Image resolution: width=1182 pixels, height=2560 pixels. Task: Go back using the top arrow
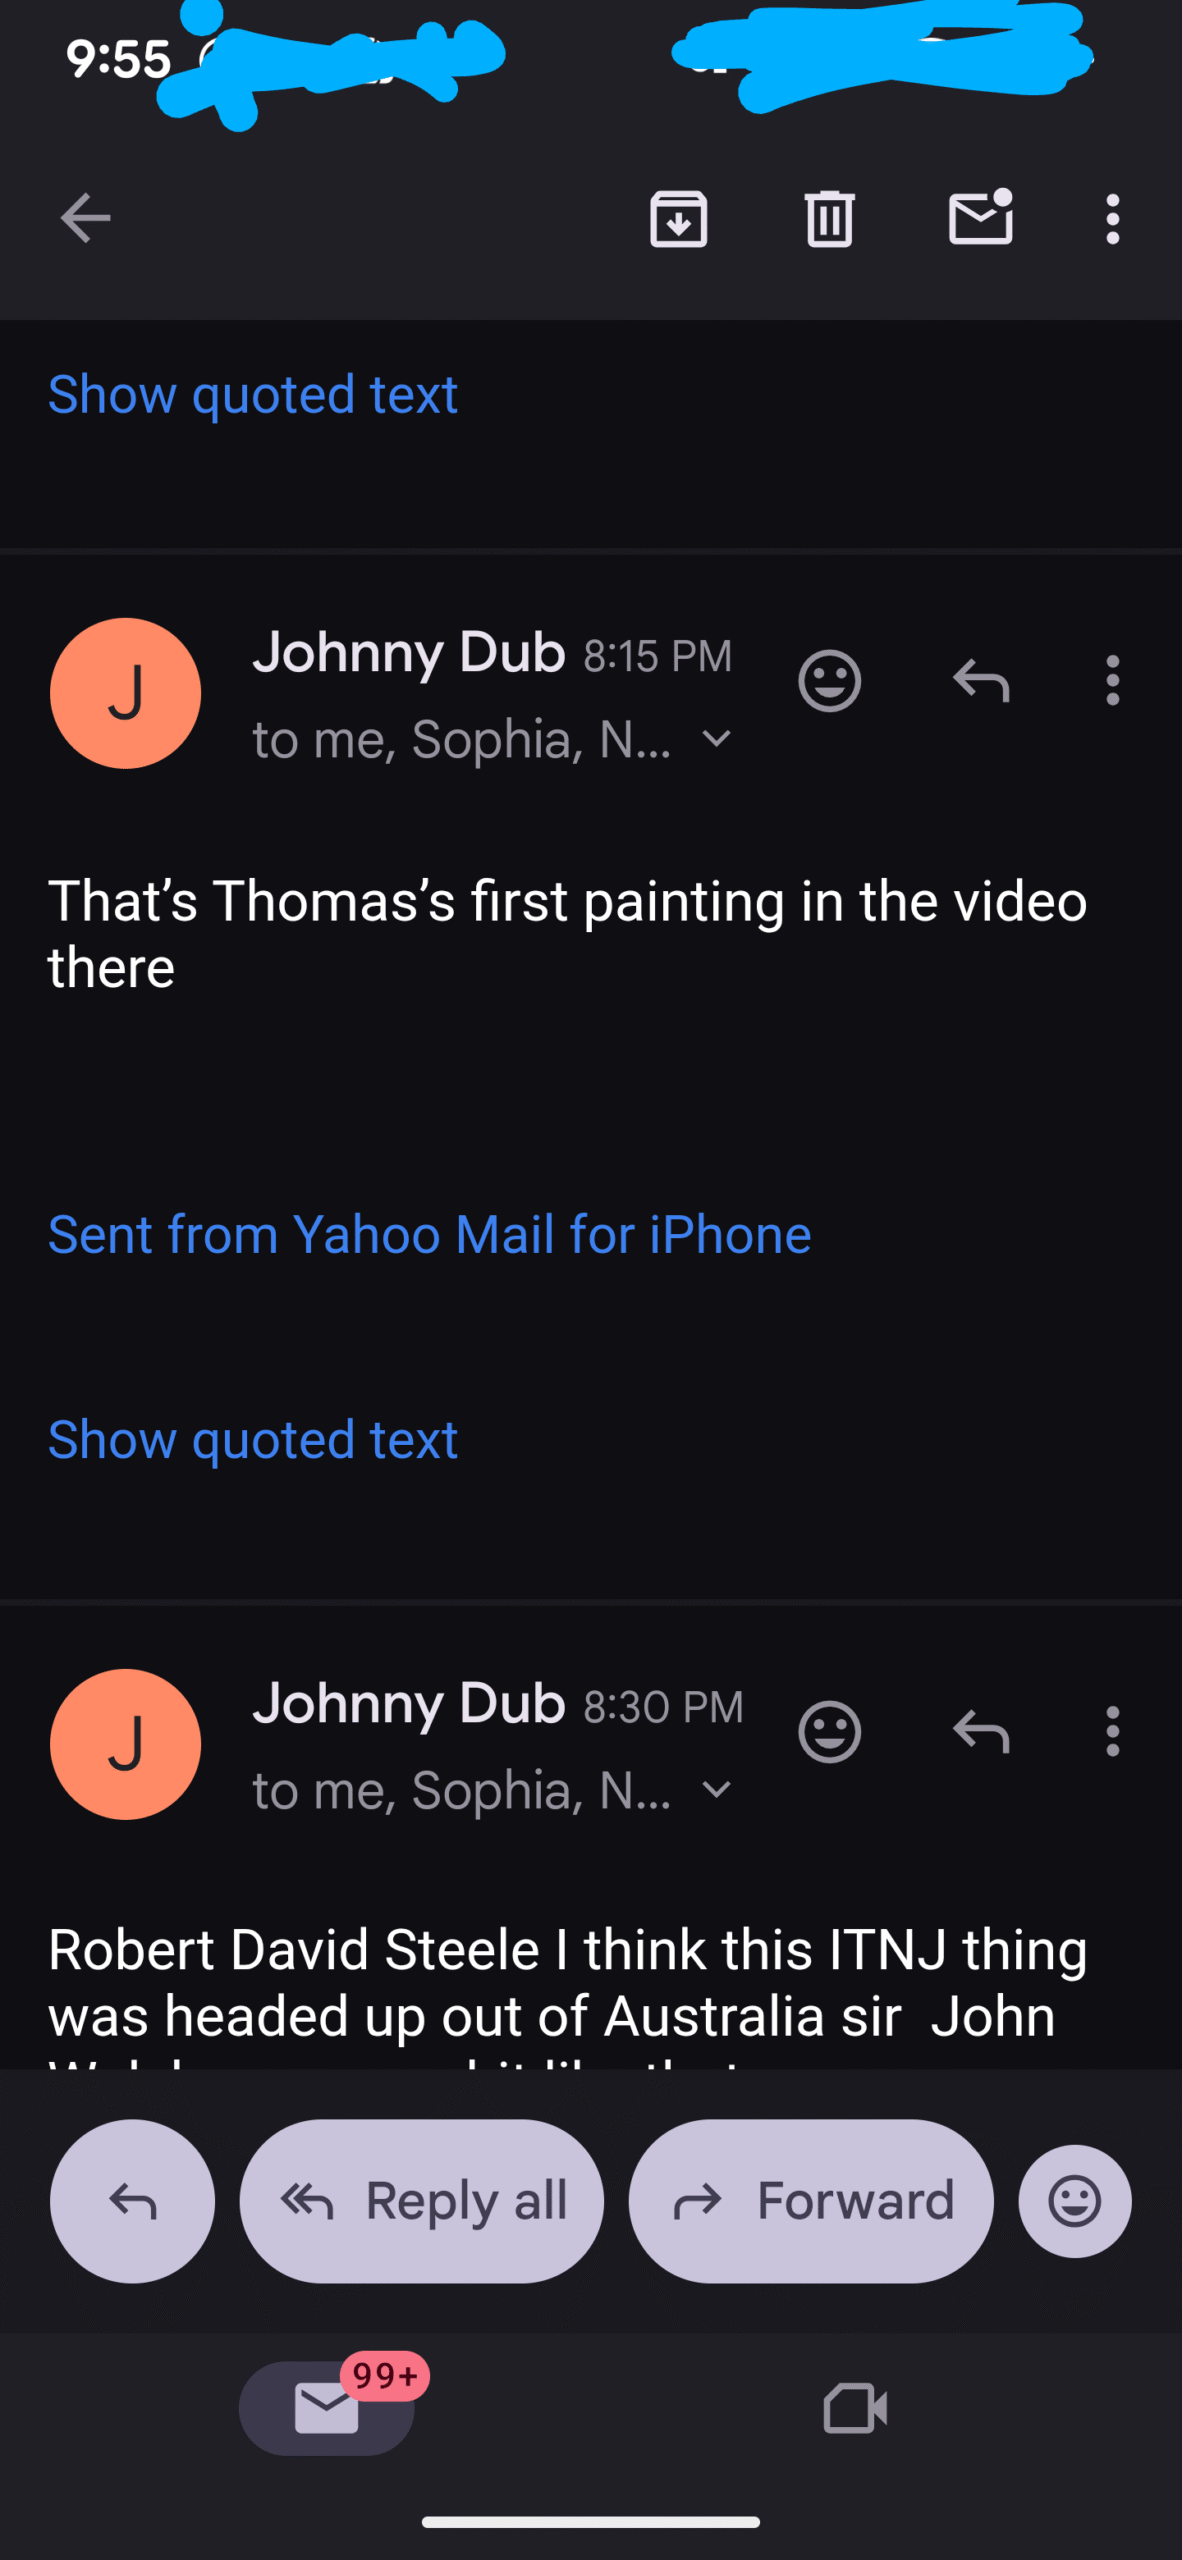pos(85,218)
